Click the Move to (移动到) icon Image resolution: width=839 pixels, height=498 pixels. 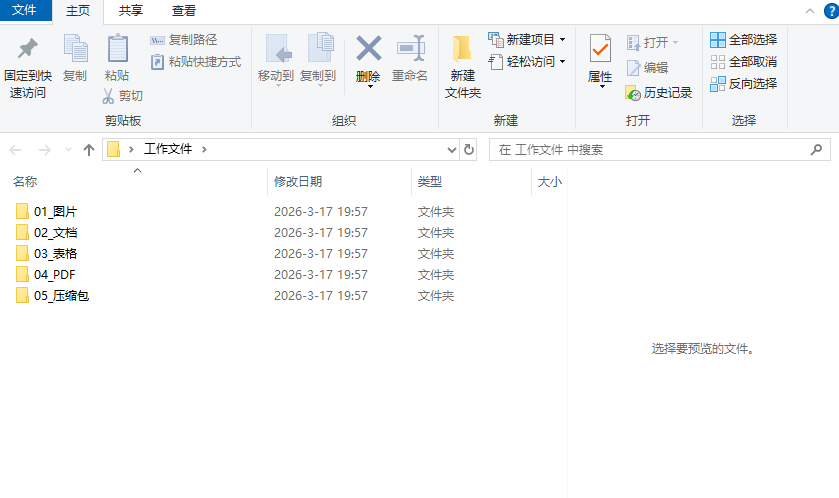(278, 49)
